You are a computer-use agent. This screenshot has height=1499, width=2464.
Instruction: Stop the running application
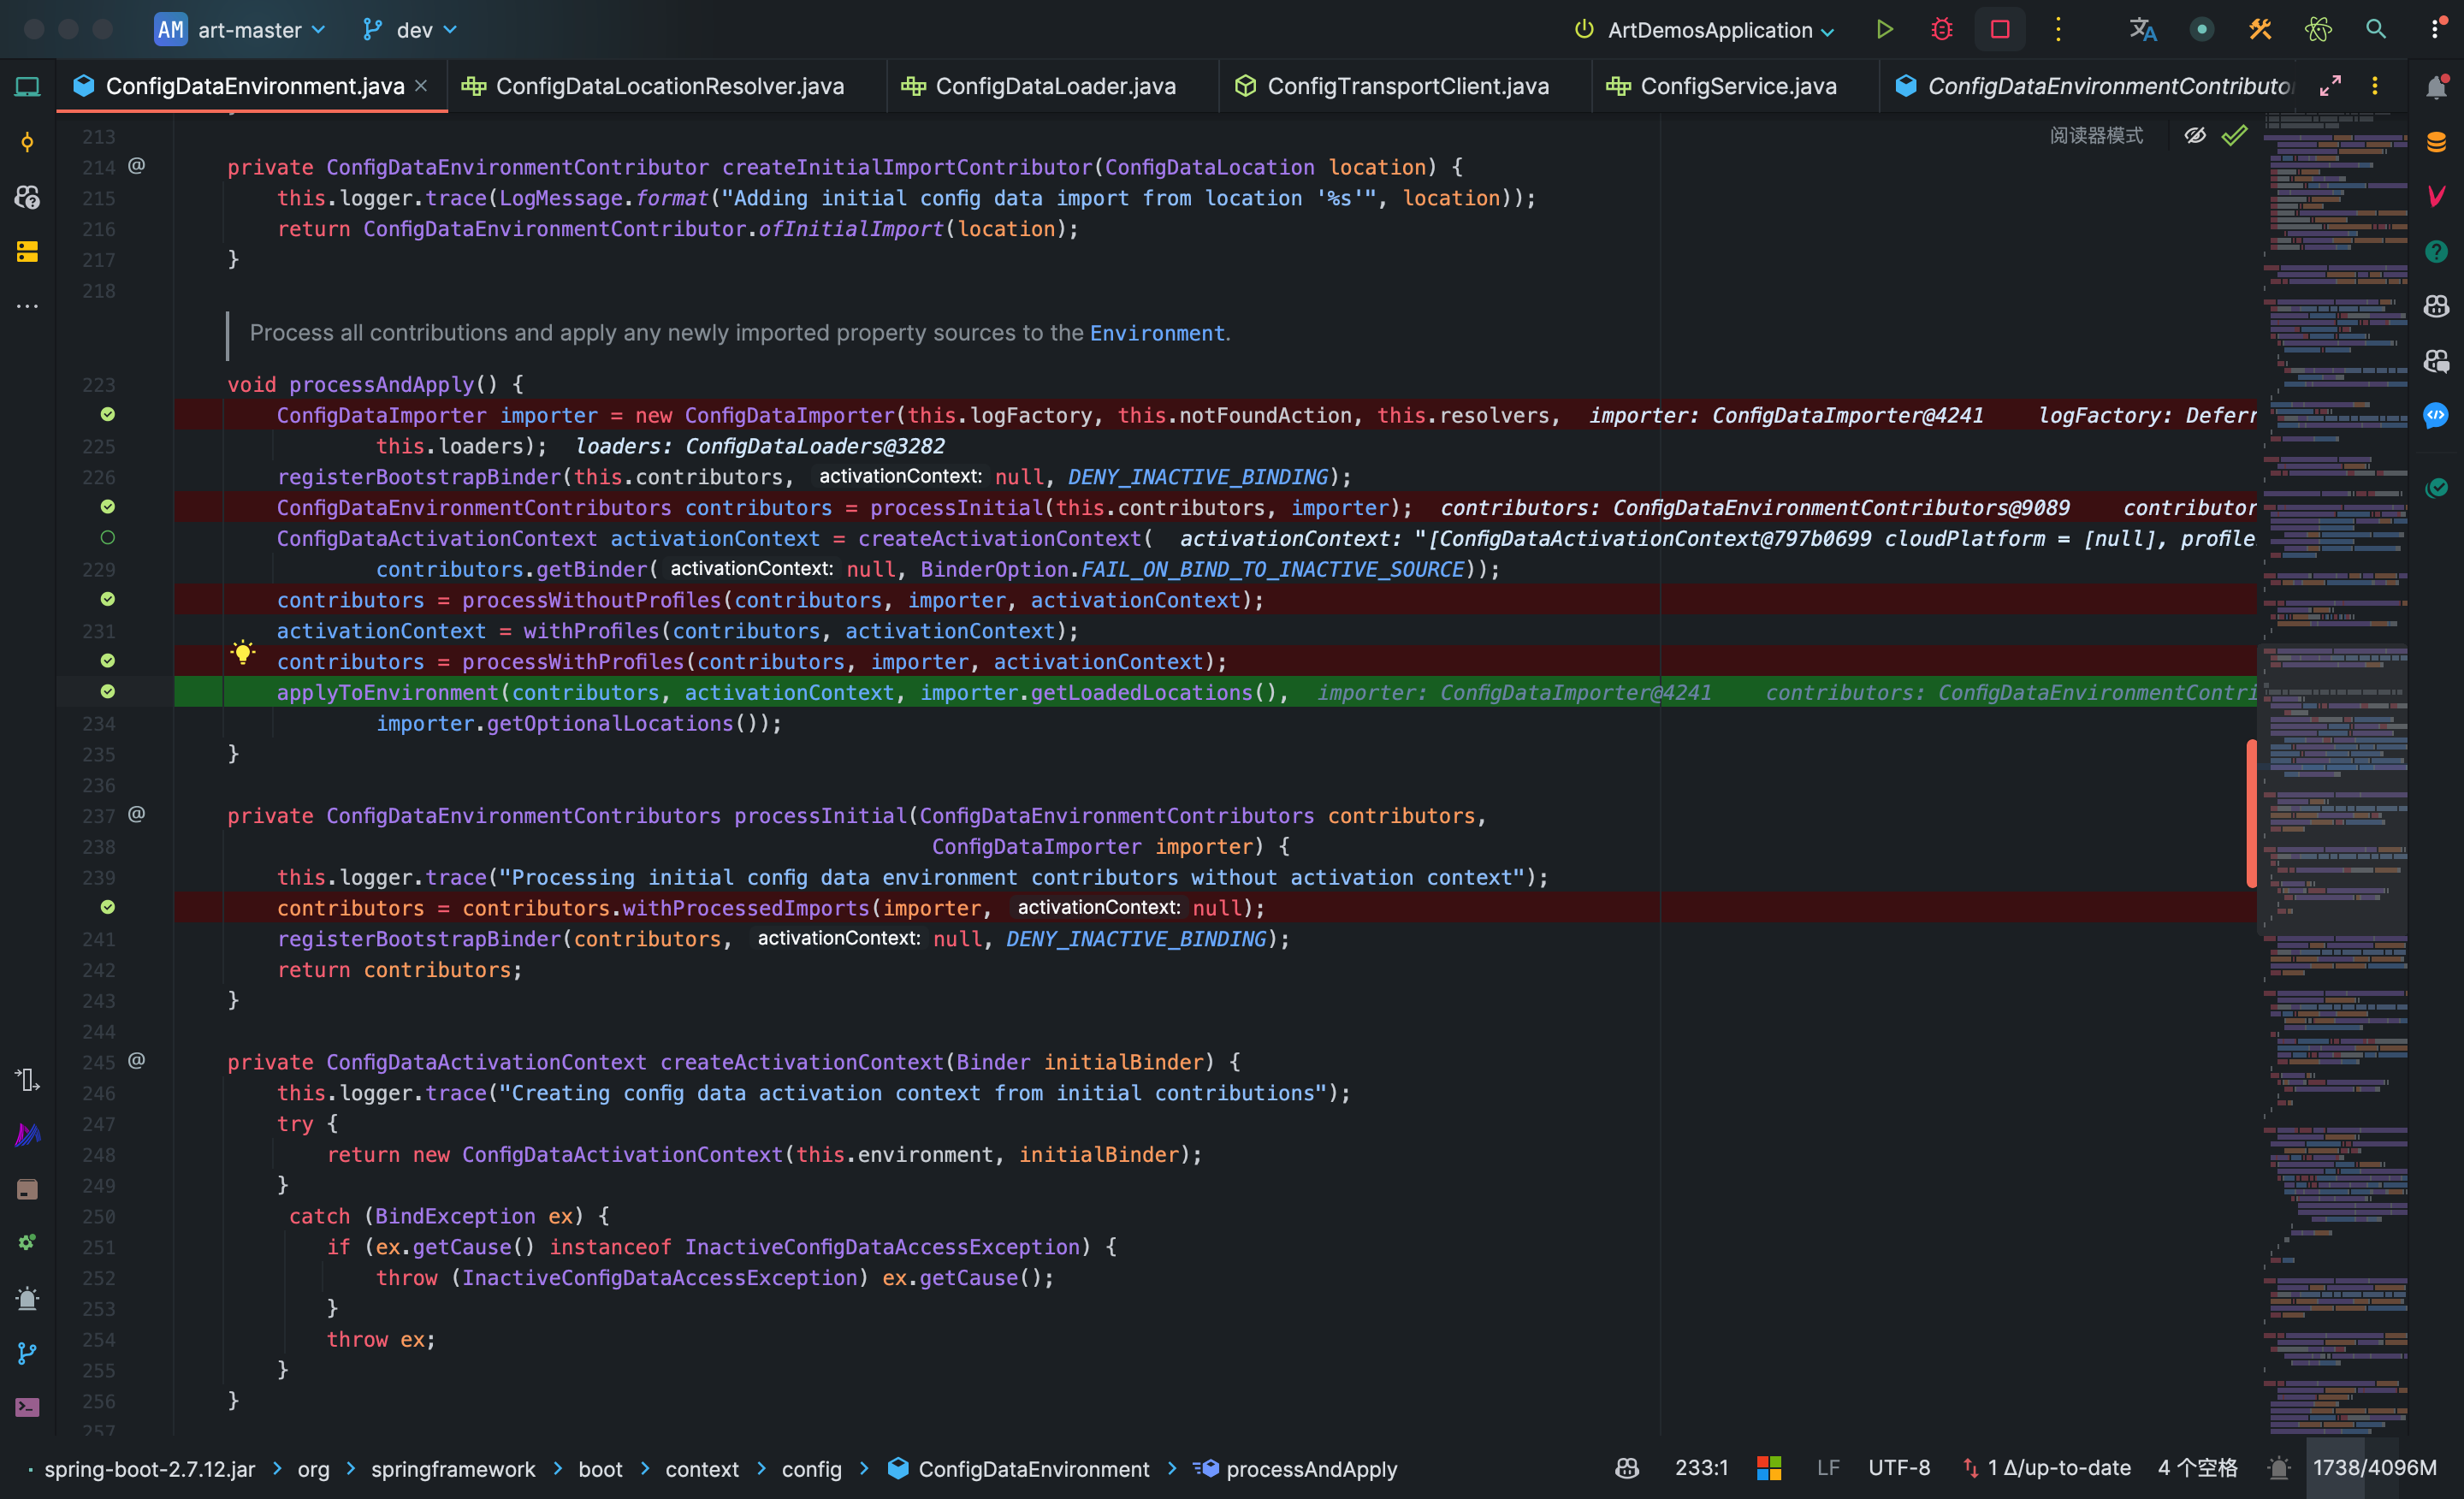click(x=1999, y=30)
